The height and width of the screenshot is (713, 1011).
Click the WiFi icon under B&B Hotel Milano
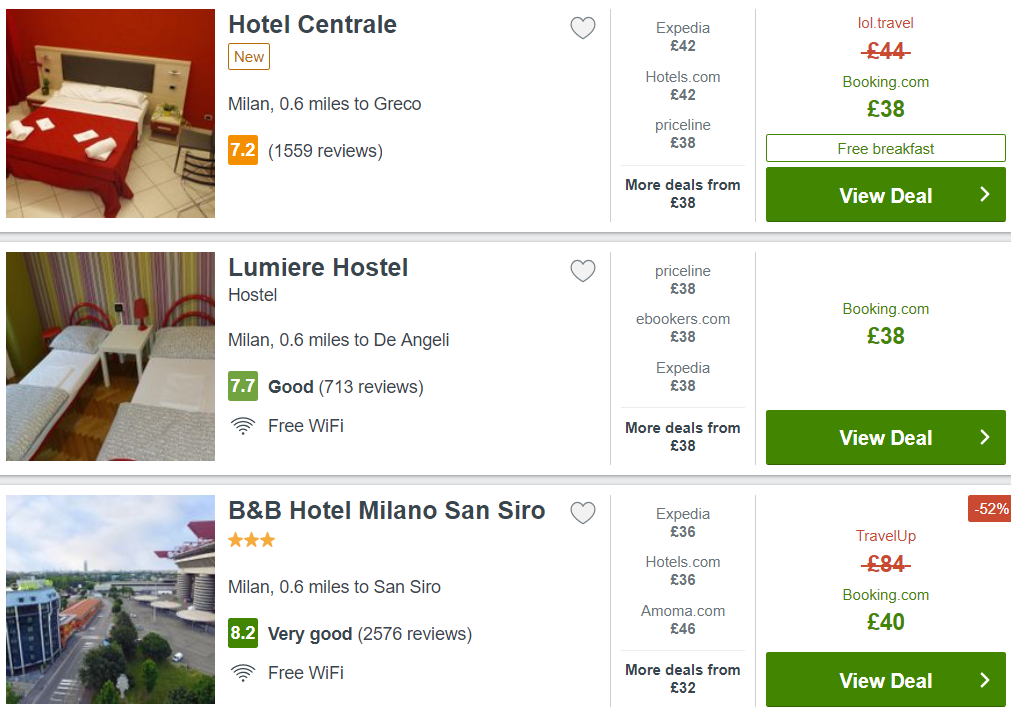[243, 673]
